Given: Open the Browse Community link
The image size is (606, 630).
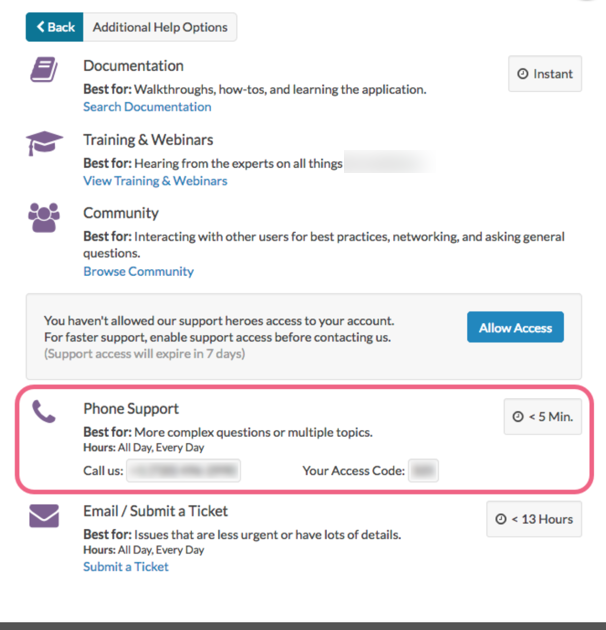Looking at the screenshot, I should click(138, 271).
